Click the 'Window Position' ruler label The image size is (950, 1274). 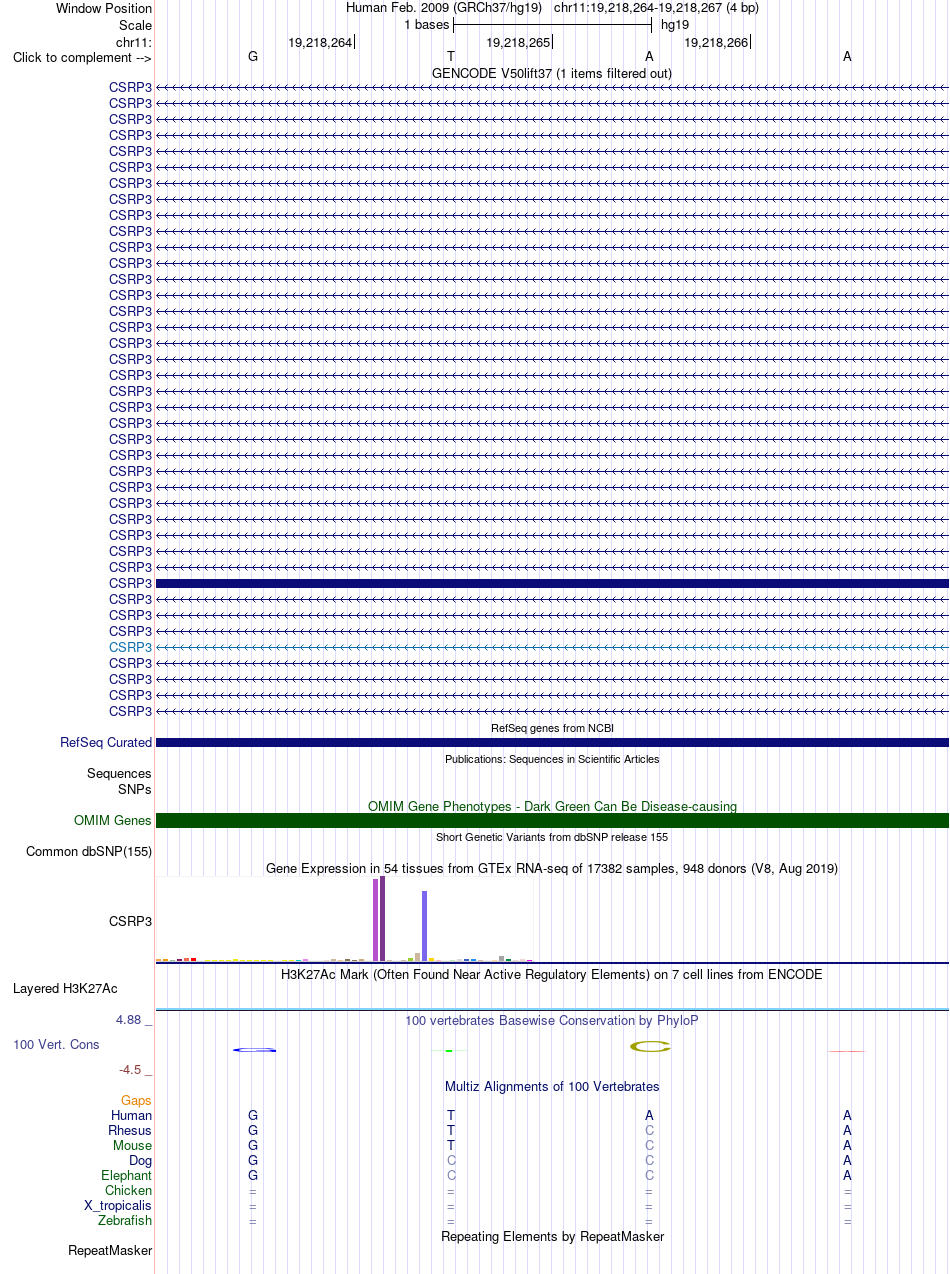tap(104, 8)
